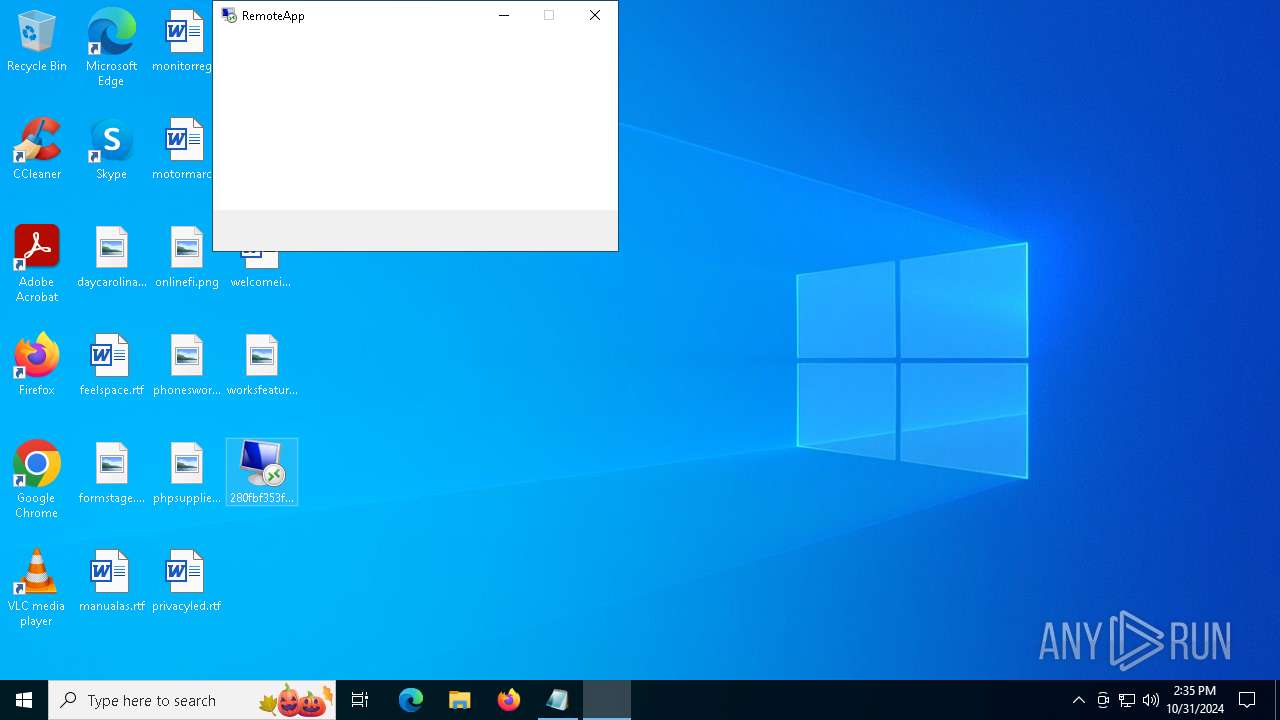Viewport: 1280px width, 720px height.
Task: Open the Action Center notifications icon
Action: tap(1247, 700)
